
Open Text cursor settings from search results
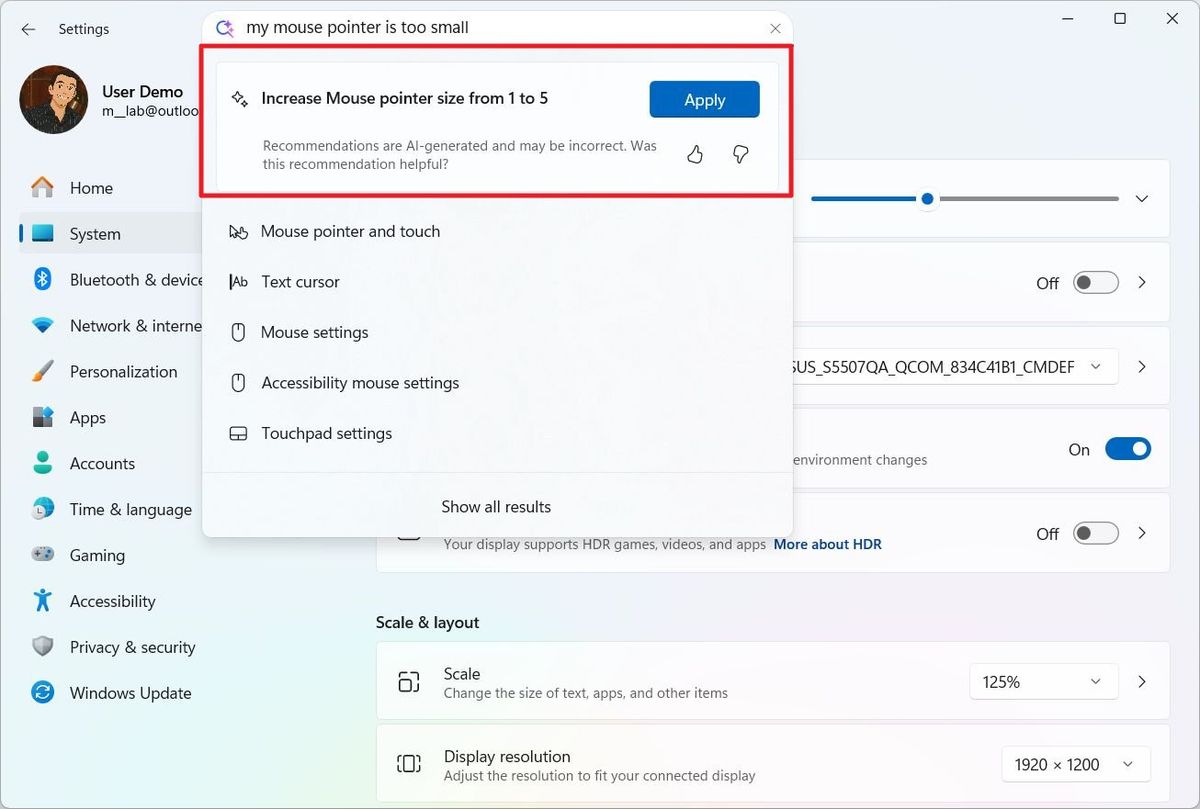[300, 282]
